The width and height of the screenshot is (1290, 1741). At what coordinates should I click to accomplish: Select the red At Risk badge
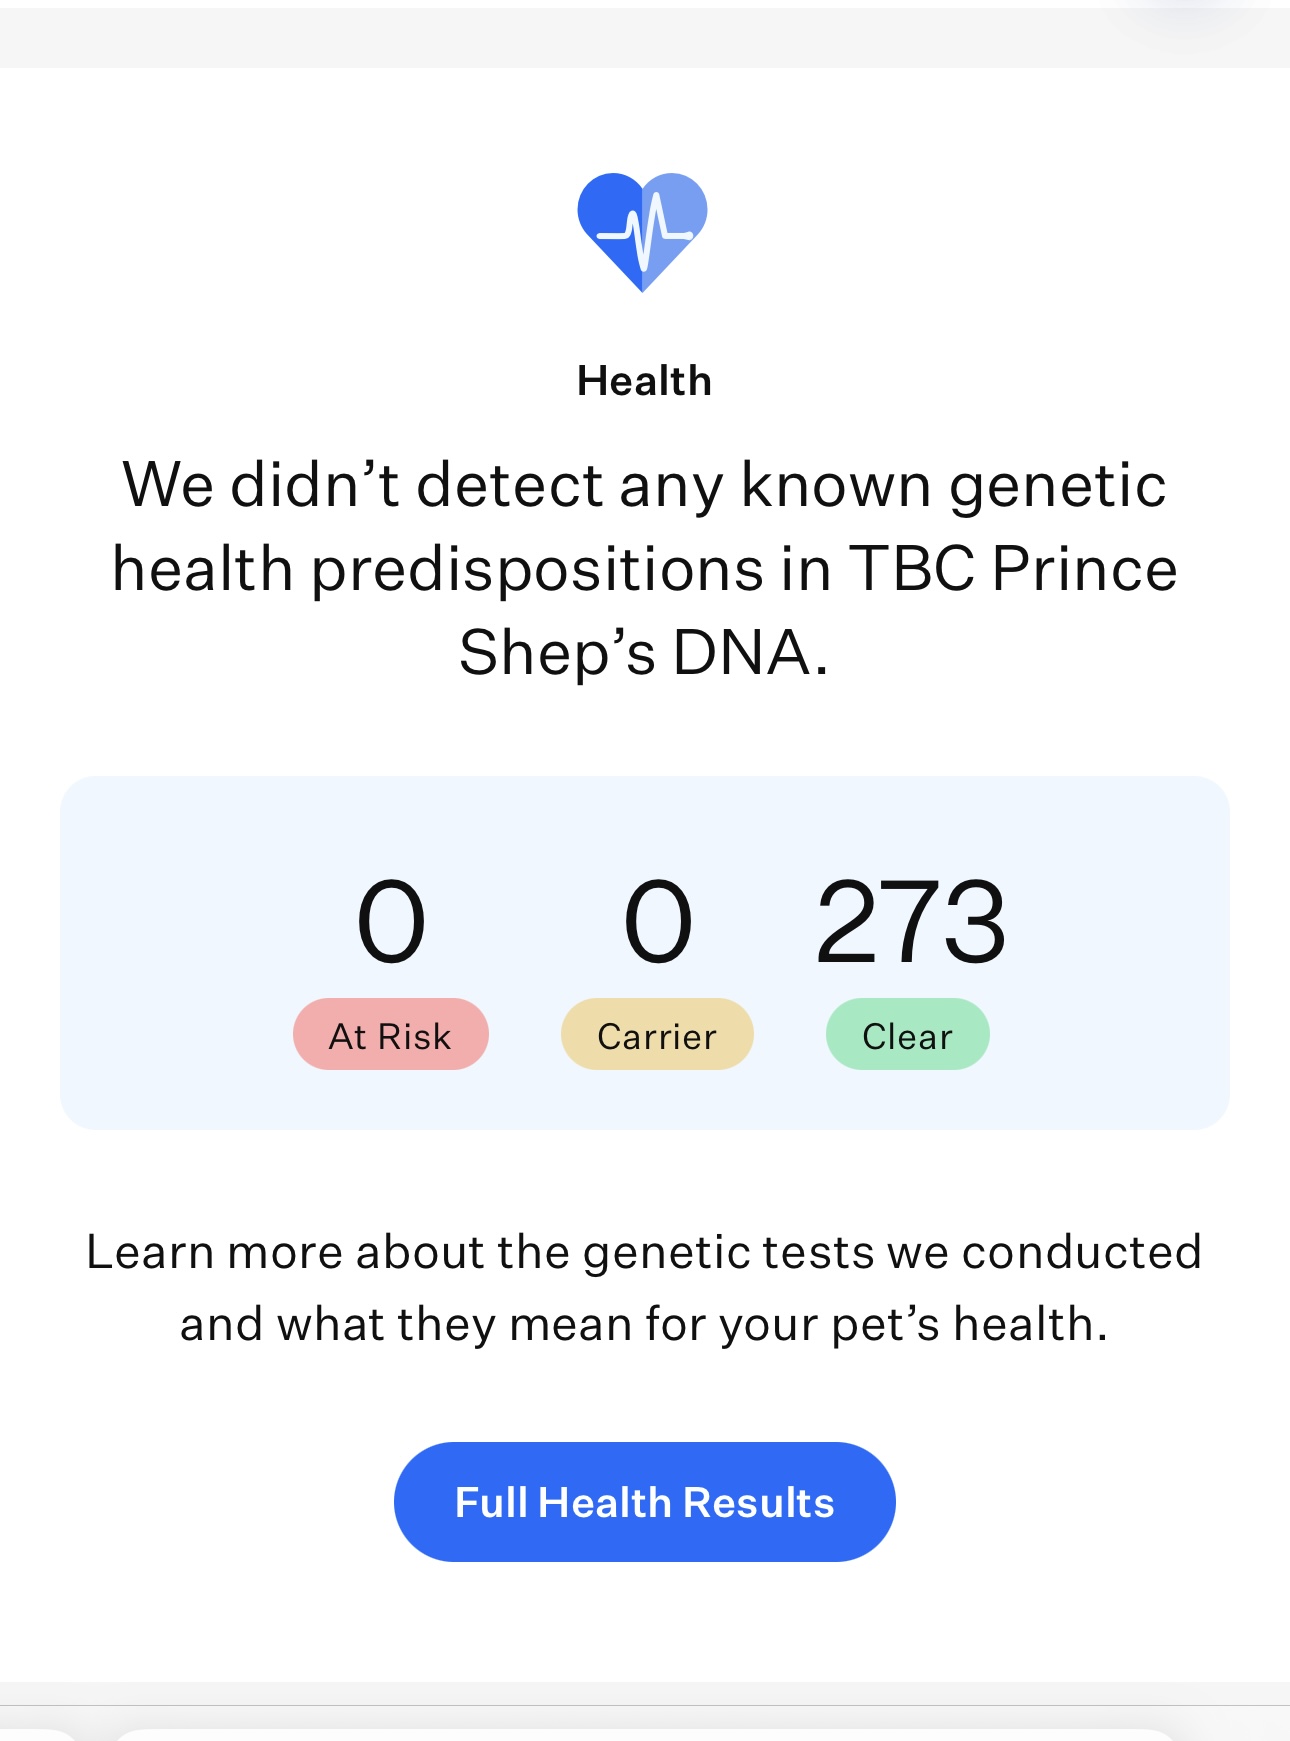[x=390, y=1035]
